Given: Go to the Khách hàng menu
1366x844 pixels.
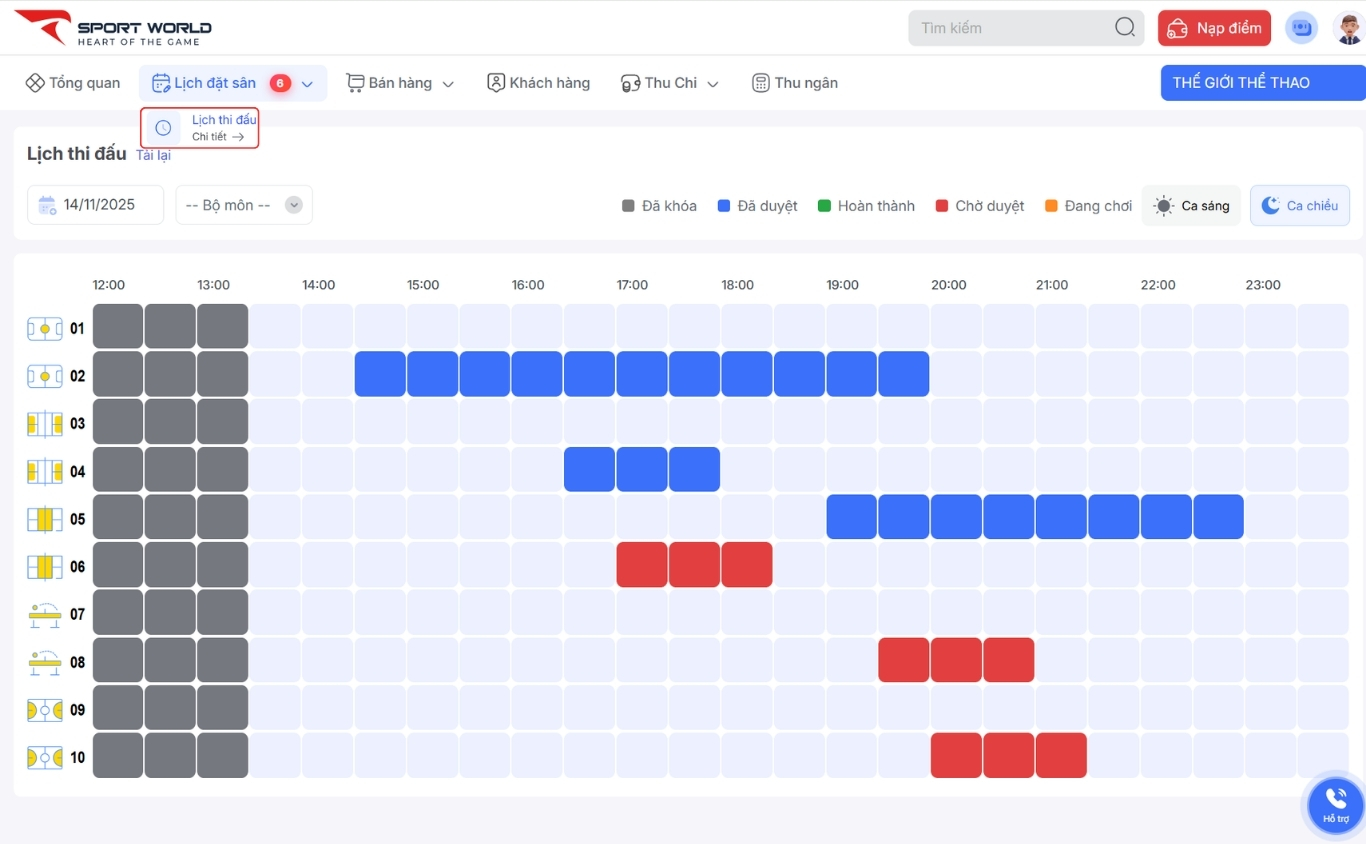Looking at the screenshot, I should click(x=538, y=83).
